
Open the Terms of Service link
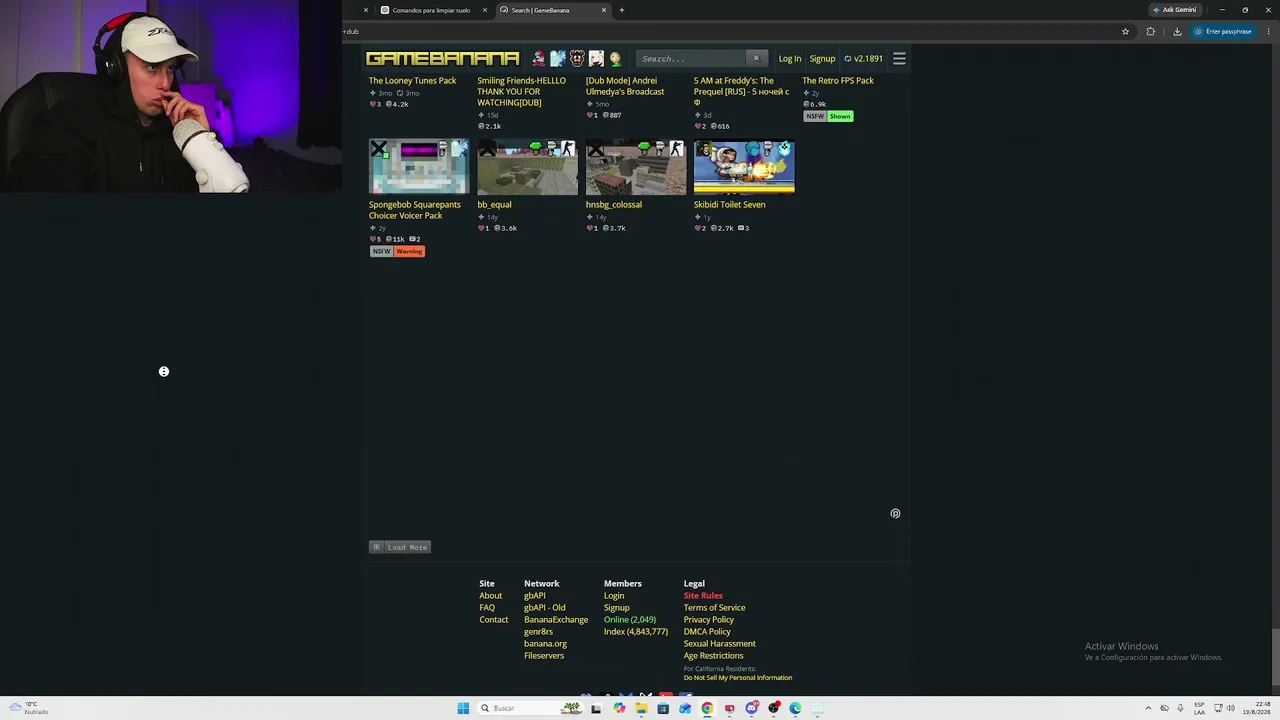click(715, 608)
